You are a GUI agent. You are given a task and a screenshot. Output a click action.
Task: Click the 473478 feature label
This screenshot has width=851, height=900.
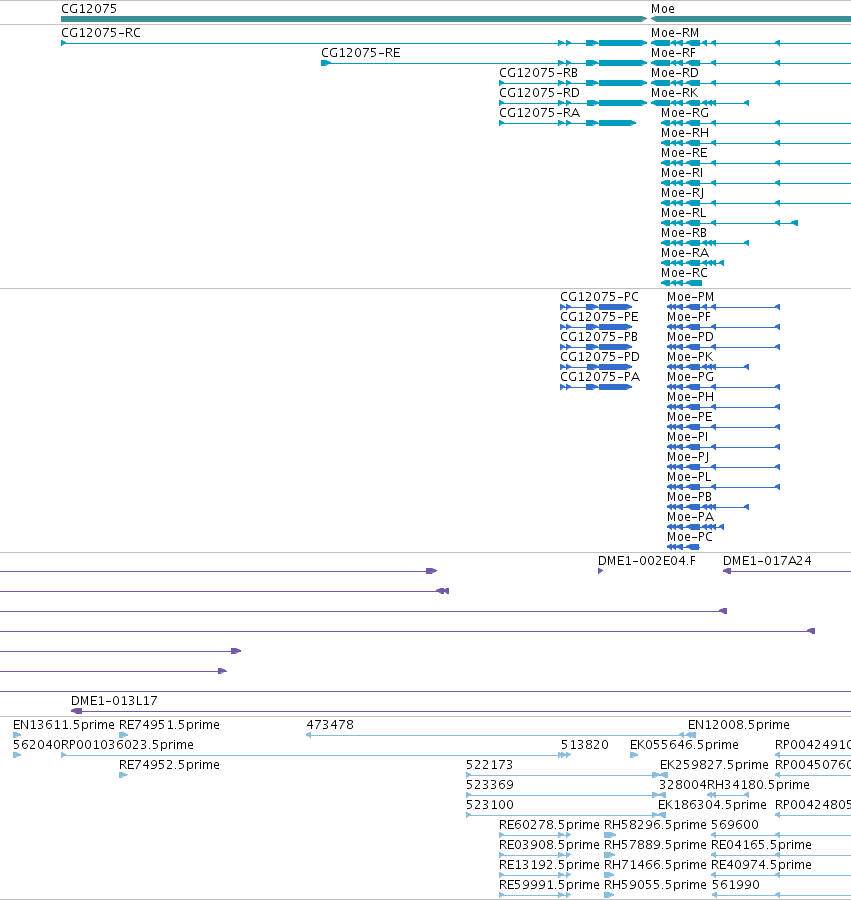(330, 725)
